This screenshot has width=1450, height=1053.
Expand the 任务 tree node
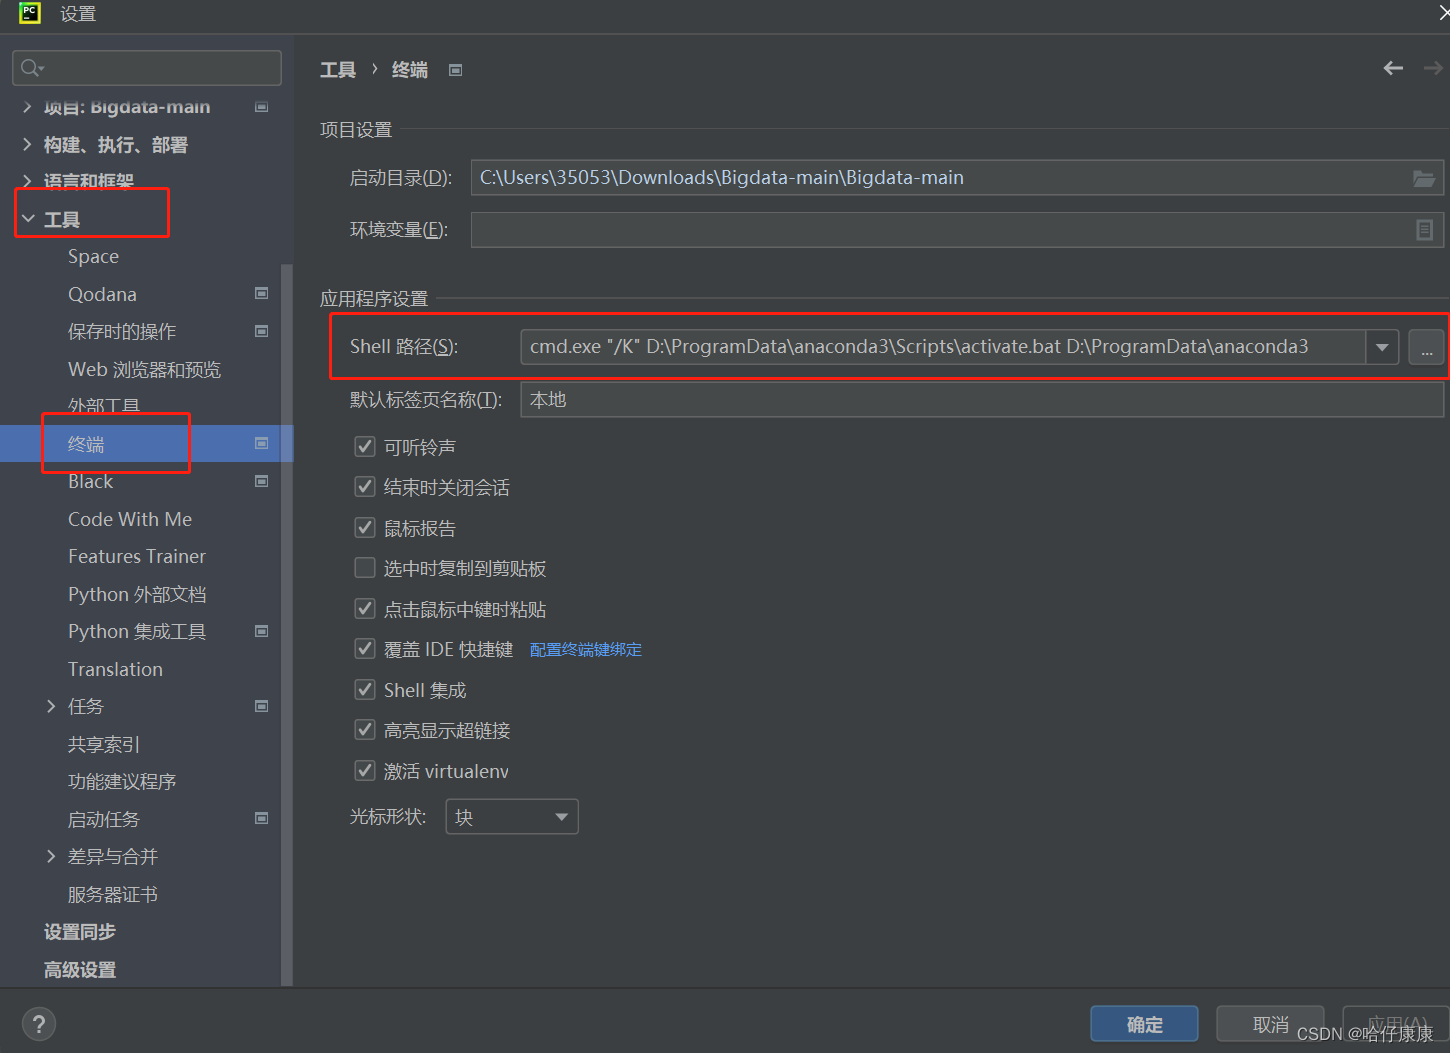(x=51, y=706)
